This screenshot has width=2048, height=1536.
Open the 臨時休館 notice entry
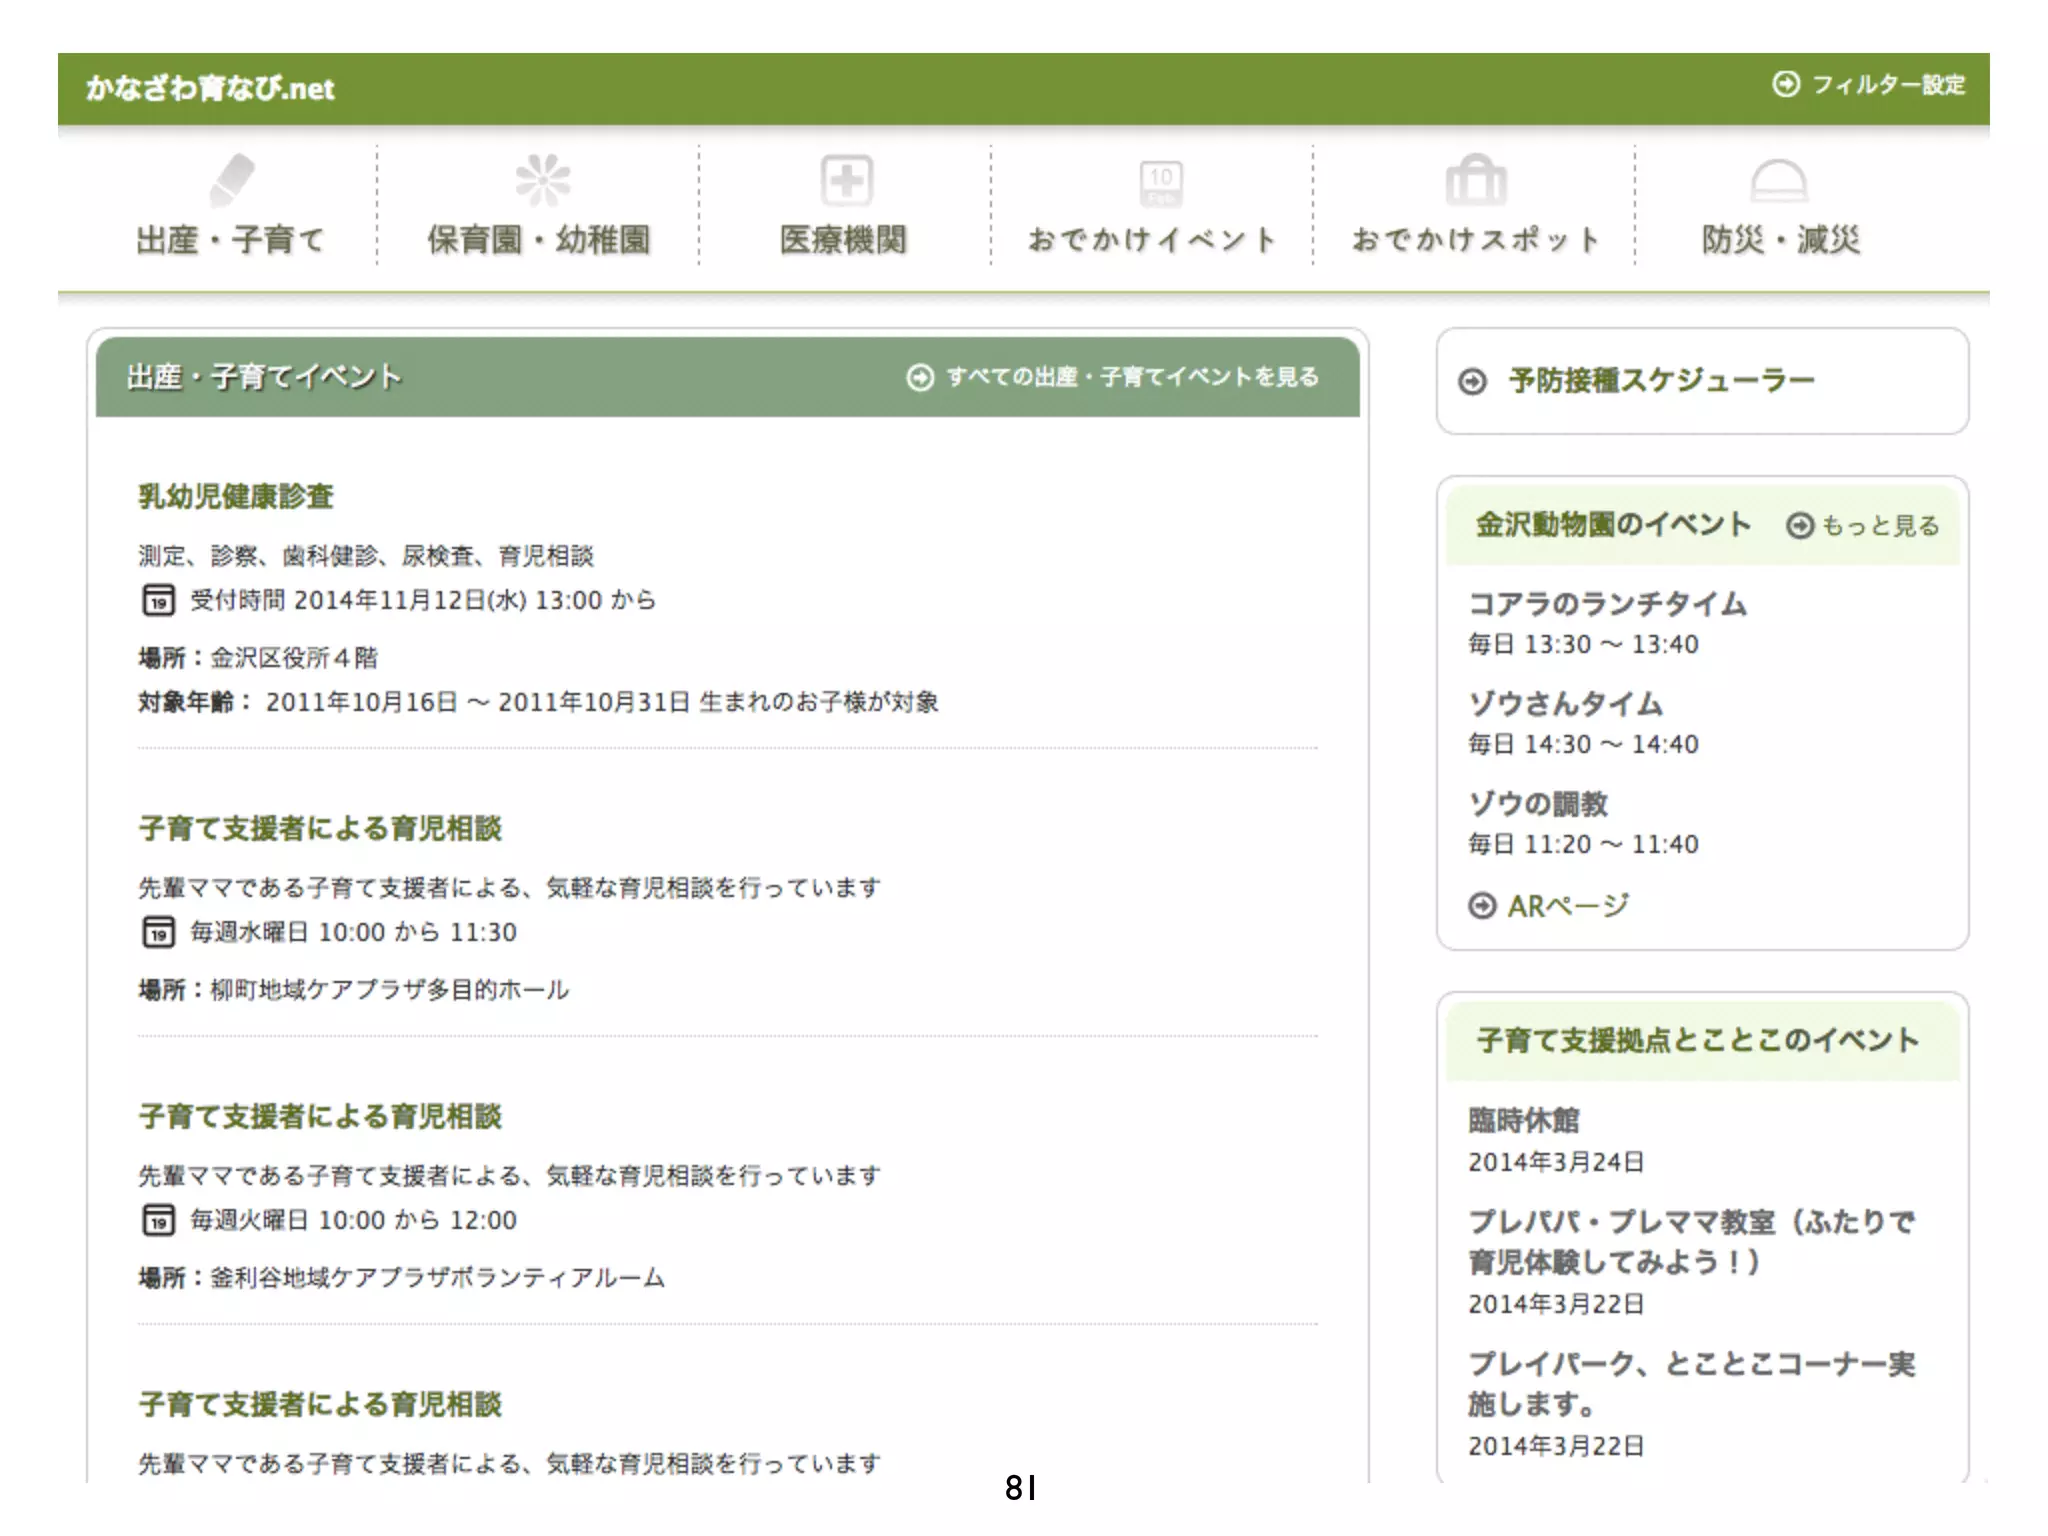pos(1524,1120)
